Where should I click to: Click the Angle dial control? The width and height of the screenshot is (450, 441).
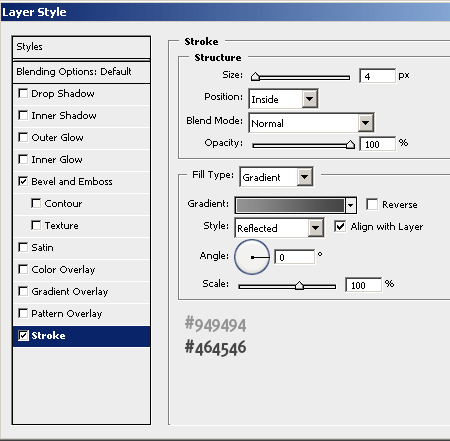pyautogui.click(x=252, y=257)
